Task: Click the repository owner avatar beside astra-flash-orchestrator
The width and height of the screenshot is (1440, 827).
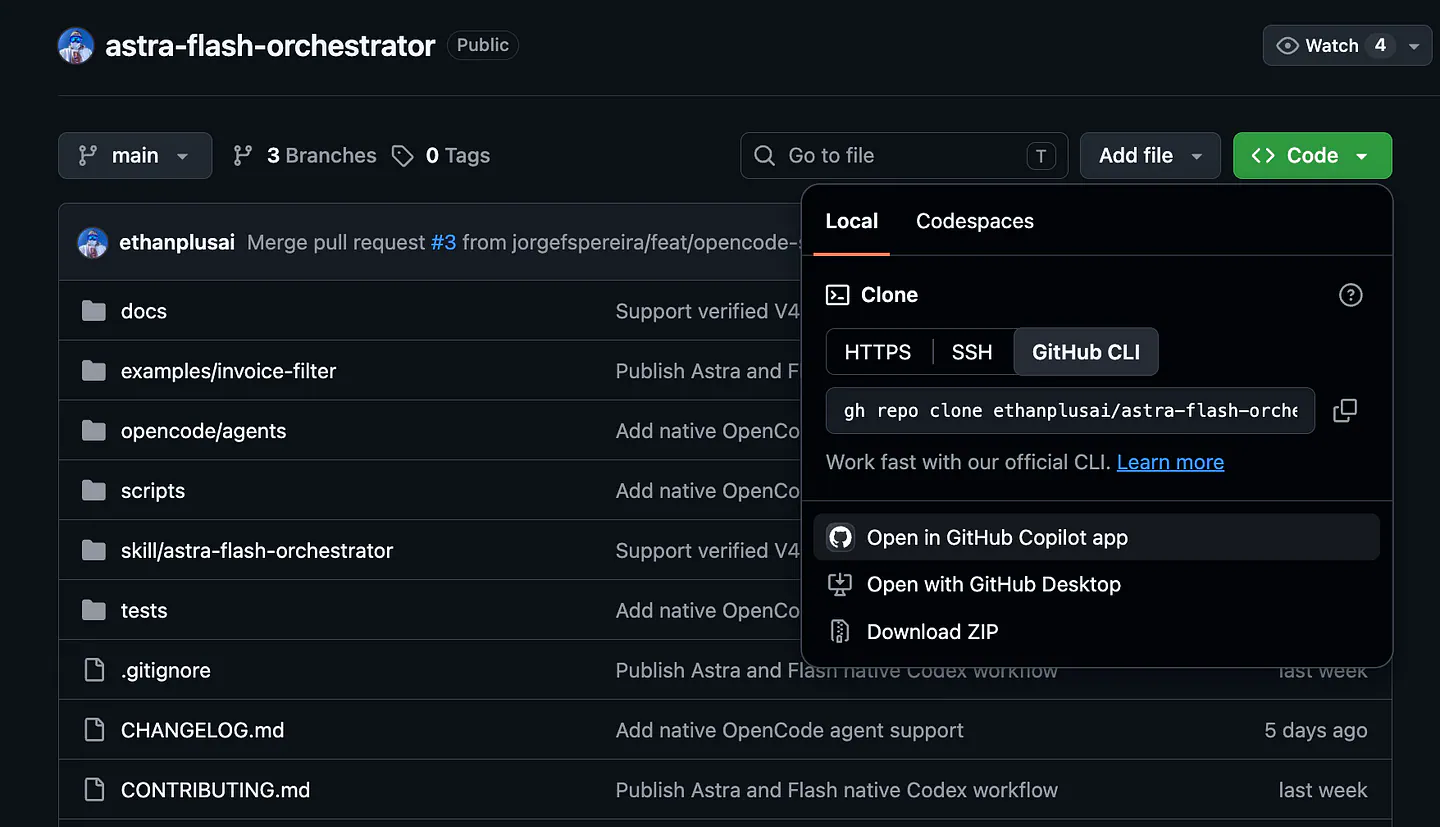Action: 76,46
